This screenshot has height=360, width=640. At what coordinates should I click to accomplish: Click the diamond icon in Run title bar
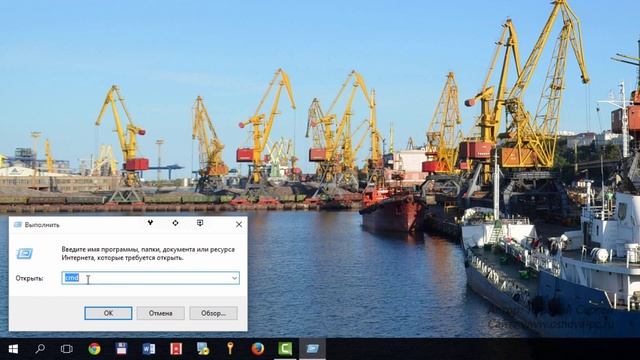175,222
